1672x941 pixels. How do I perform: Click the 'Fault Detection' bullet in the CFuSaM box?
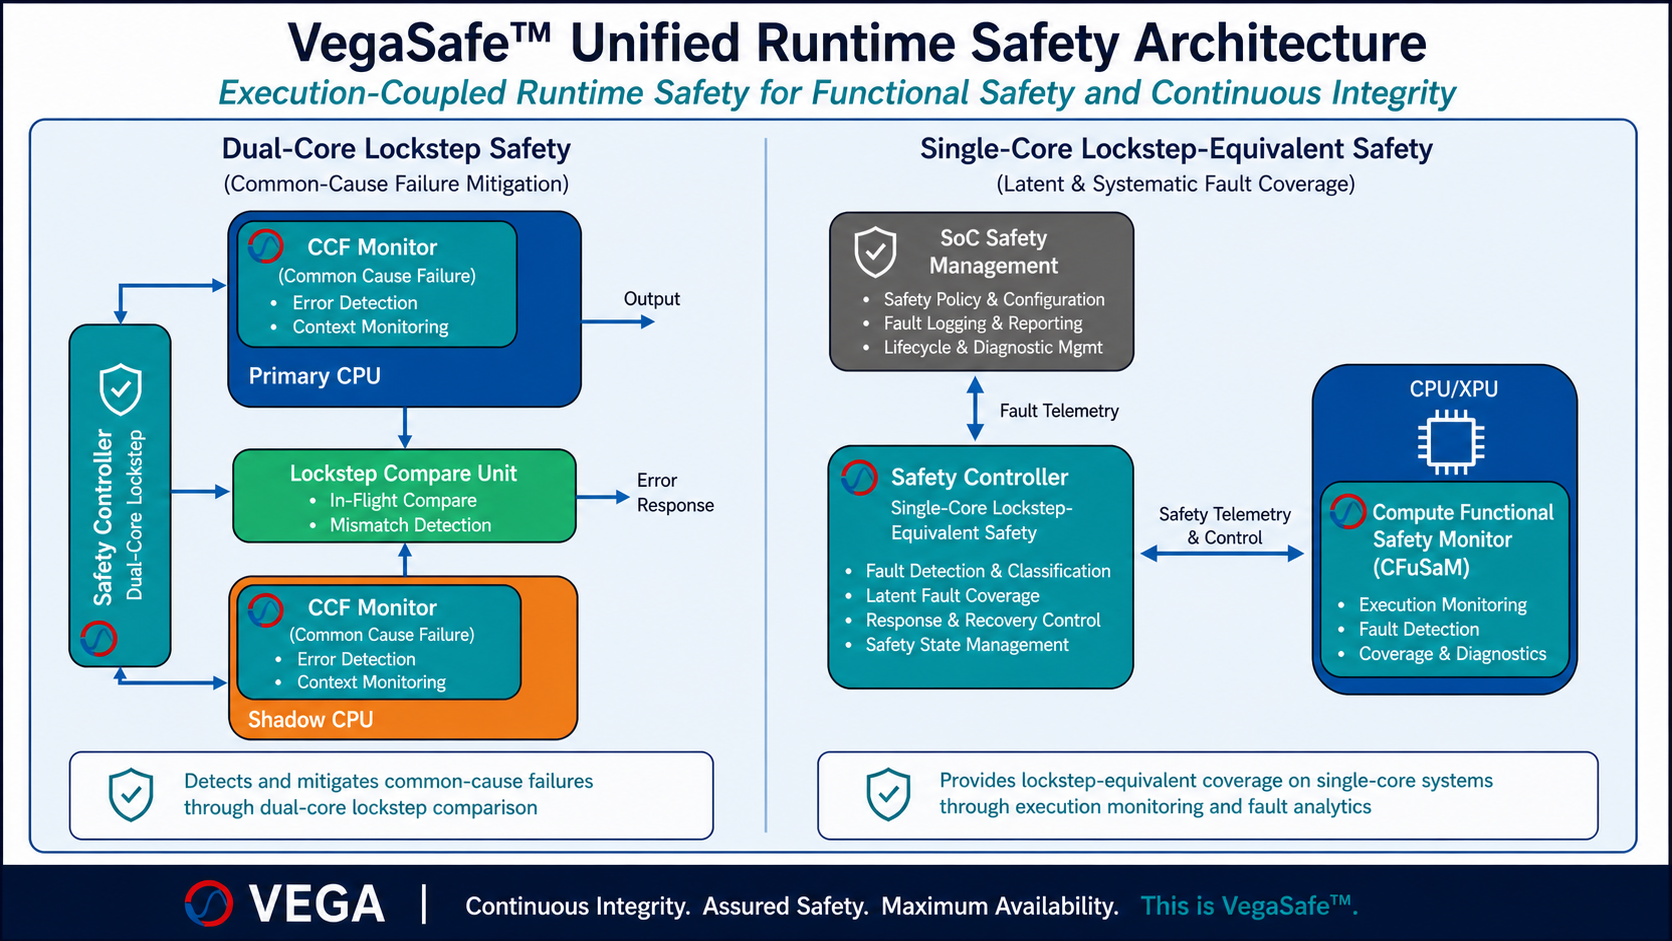point(1419,629)
